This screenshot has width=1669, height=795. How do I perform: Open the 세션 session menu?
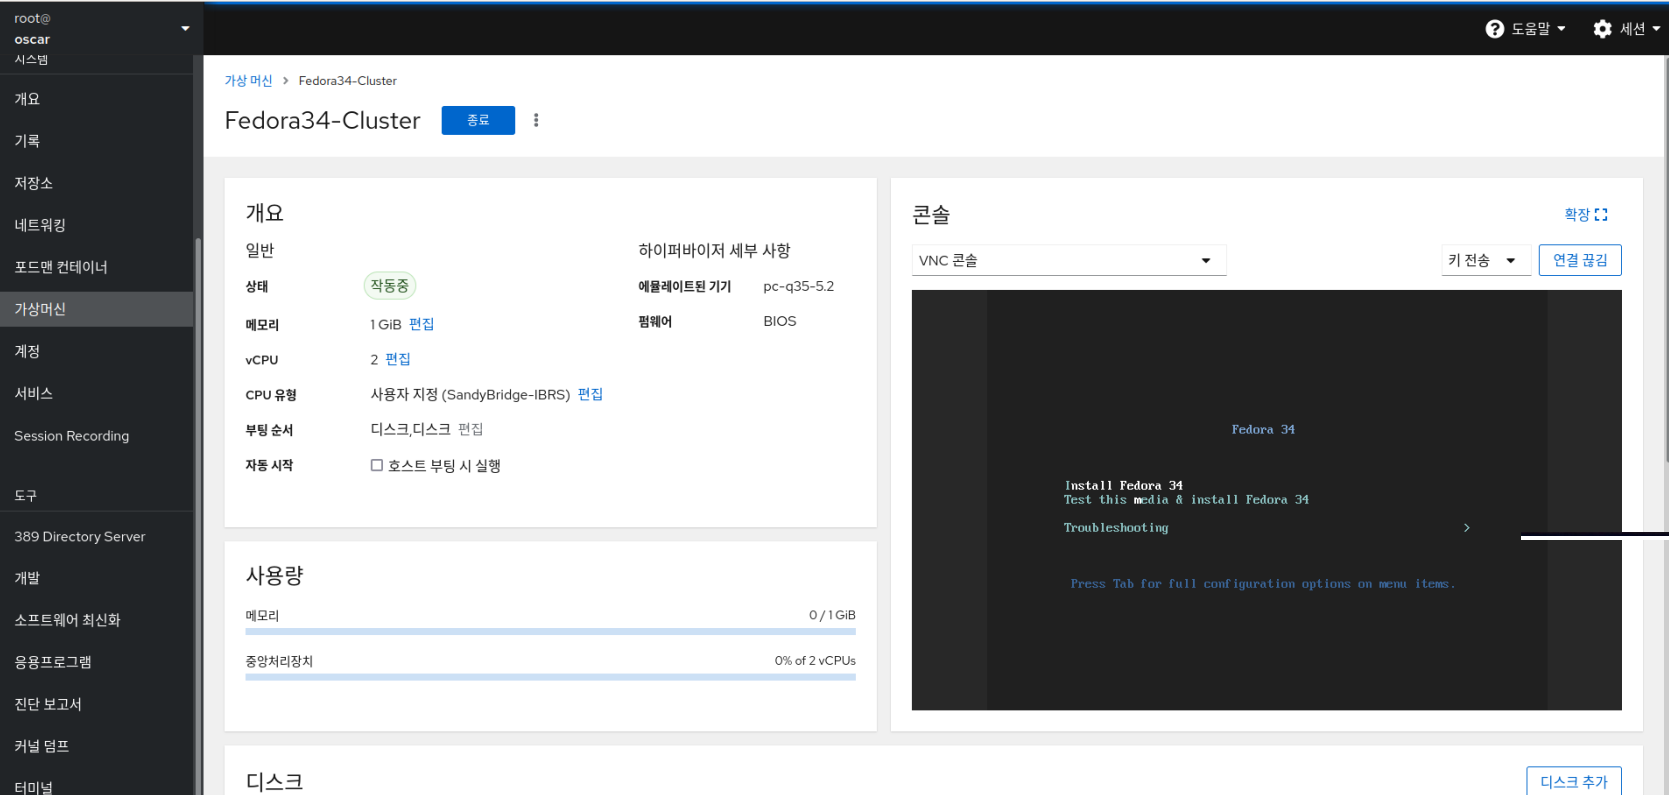click(1627, 29)
